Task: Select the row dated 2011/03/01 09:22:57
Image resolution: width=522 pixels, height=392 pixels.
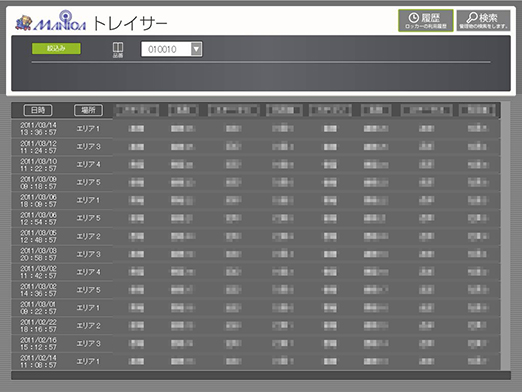Action: [256, 308]
